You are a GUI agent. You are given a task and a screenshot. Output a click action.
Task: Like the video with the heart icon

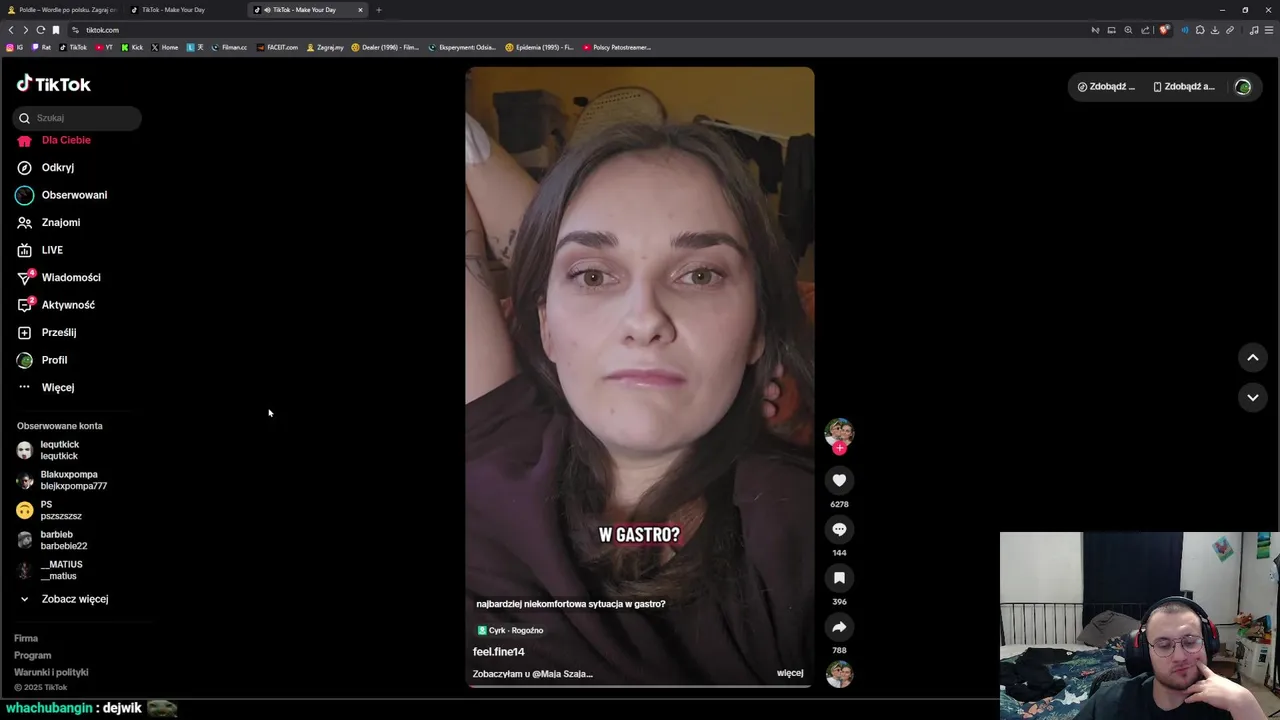pos(839,481)
